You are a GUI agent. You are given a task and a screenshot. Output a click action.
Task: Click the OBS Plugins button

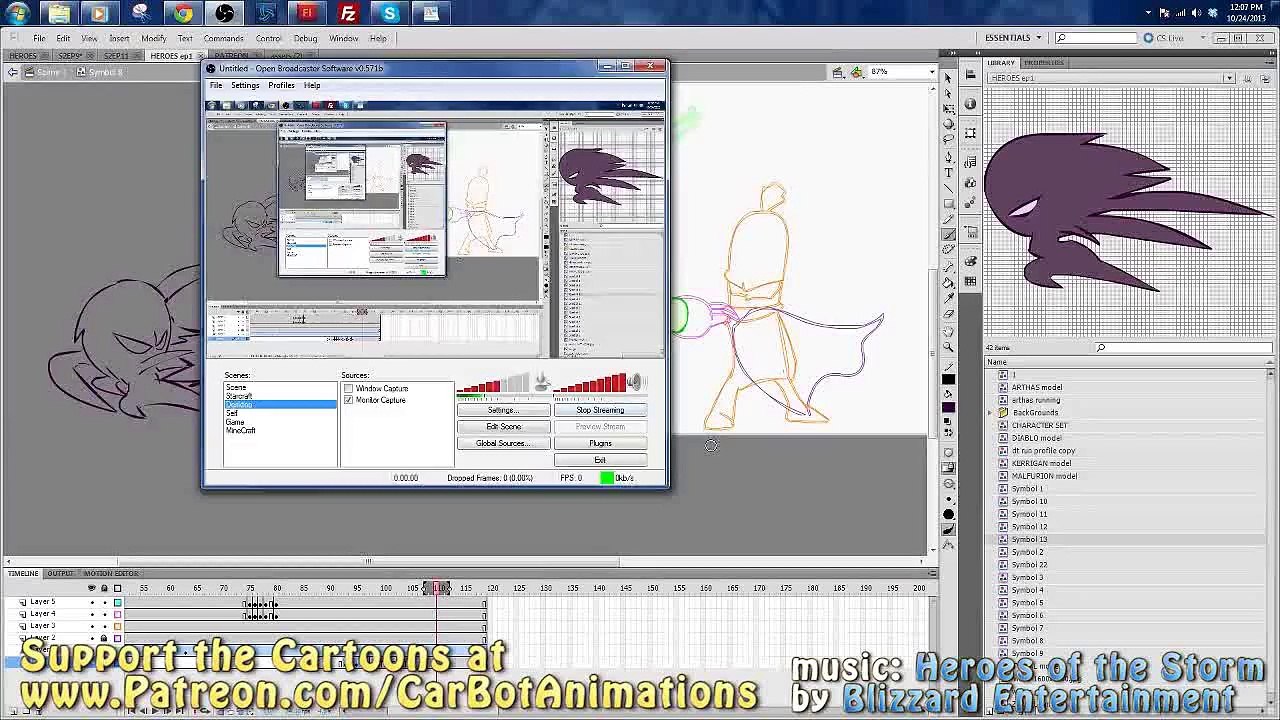[600, 444]
